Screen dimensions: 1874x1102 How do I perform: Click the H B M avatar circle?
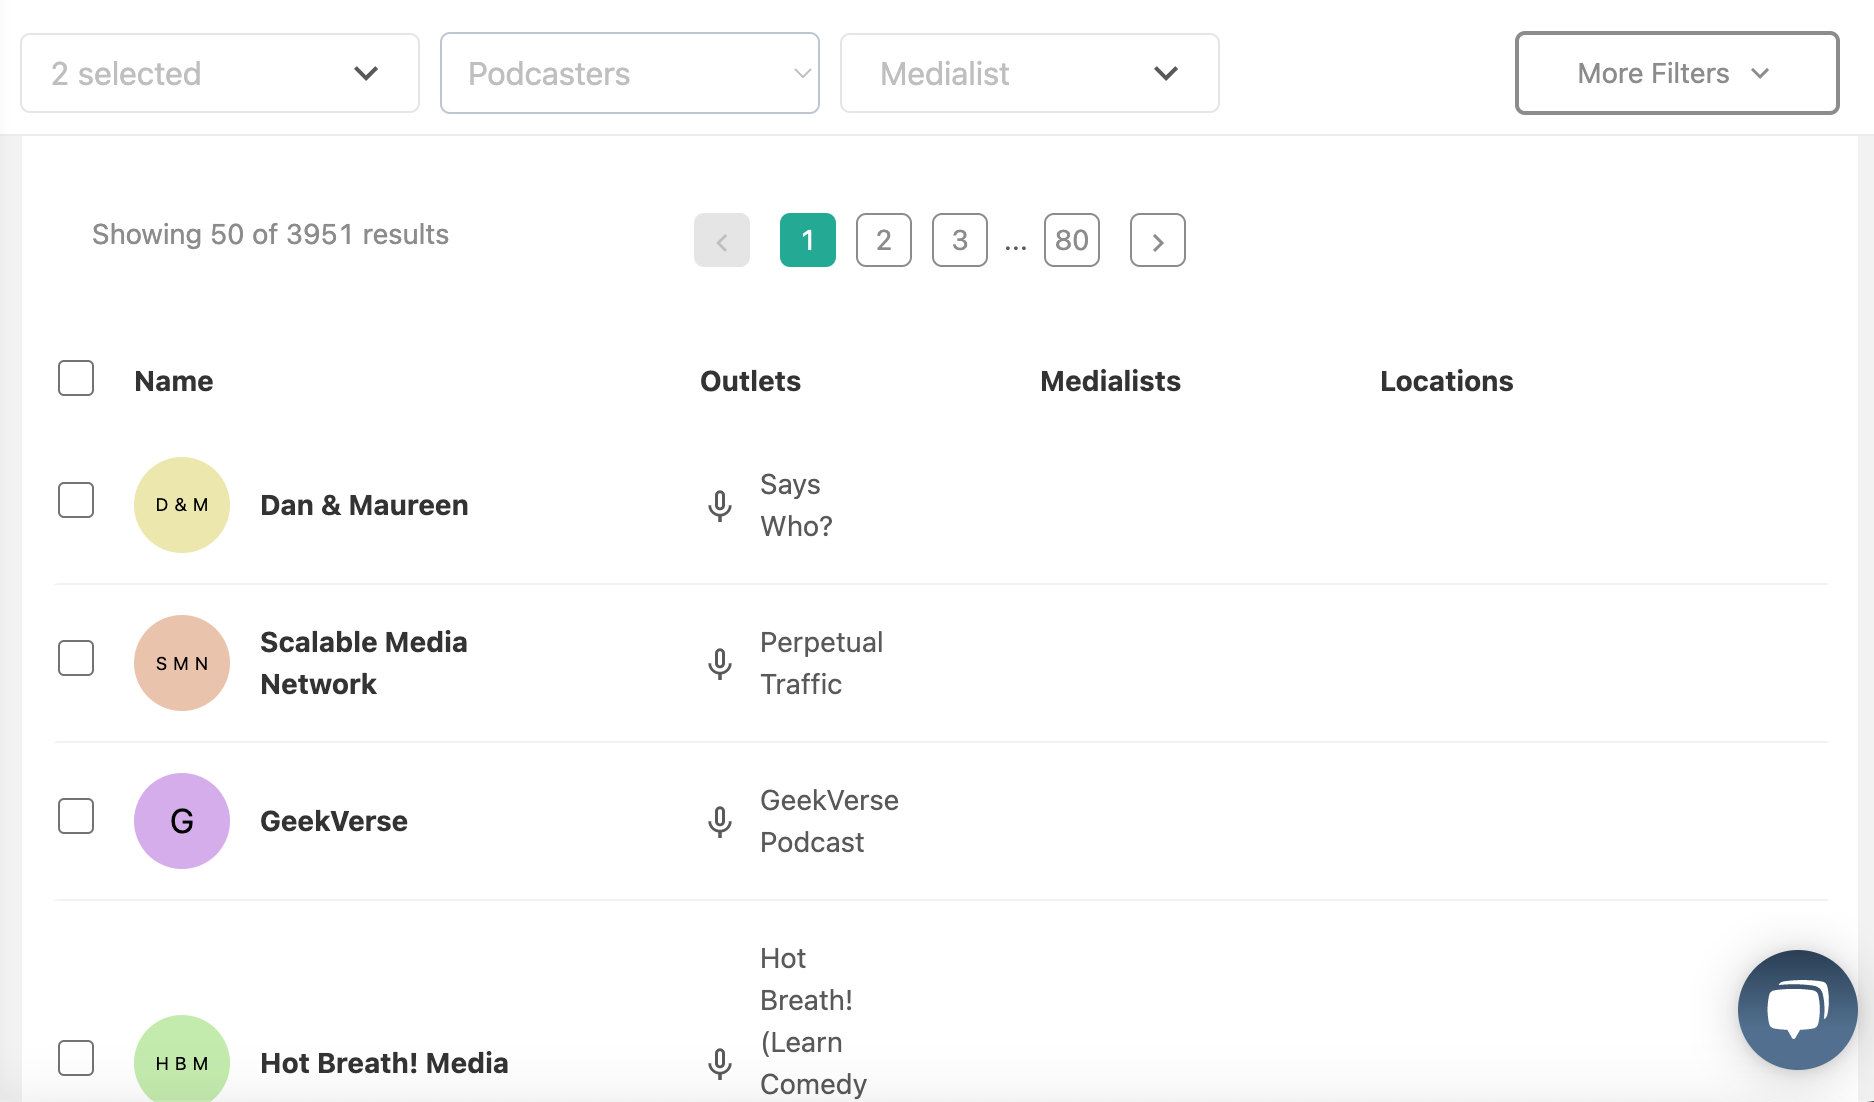[182, 1059]
